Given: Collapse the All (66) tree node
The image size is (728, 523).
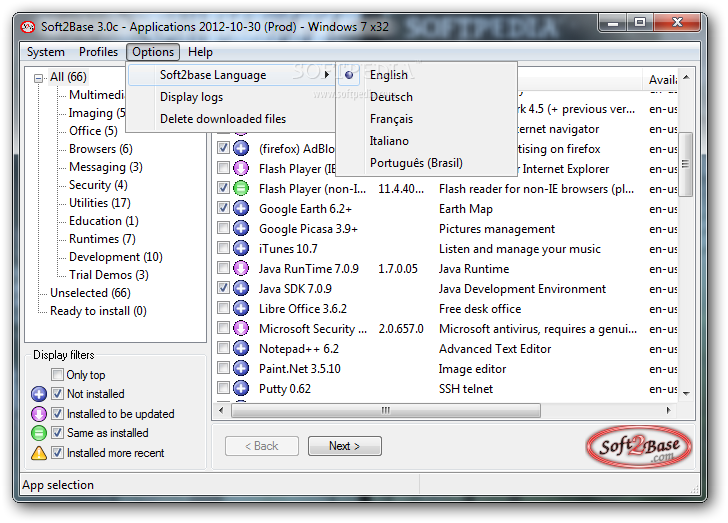Looking at the screenshot, I should [39, 78].
